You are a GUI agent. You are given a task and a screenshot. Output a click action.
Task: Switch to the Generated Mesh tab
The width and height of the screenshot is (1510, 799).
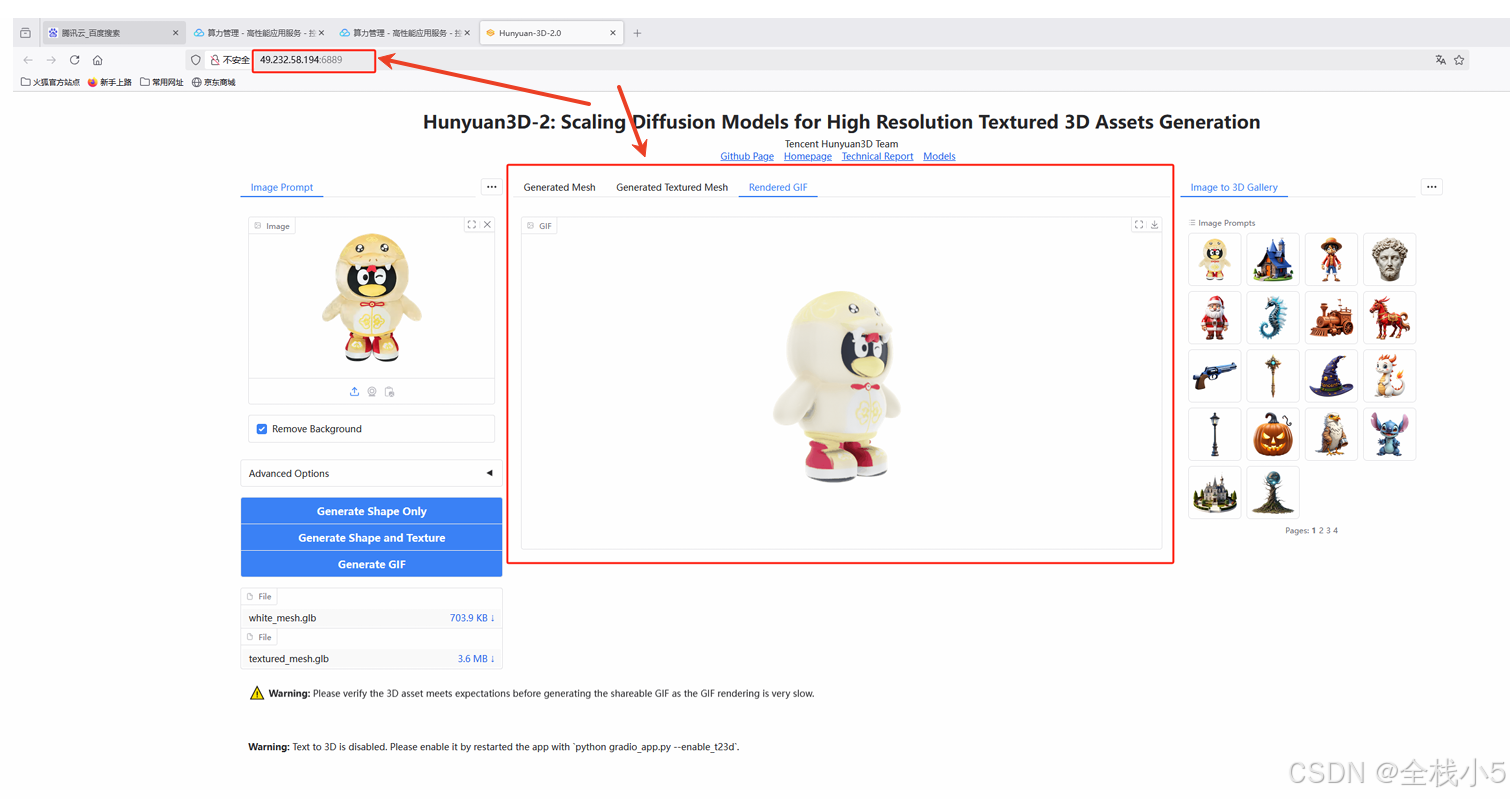pyautogui.click(x=559, y=187)
